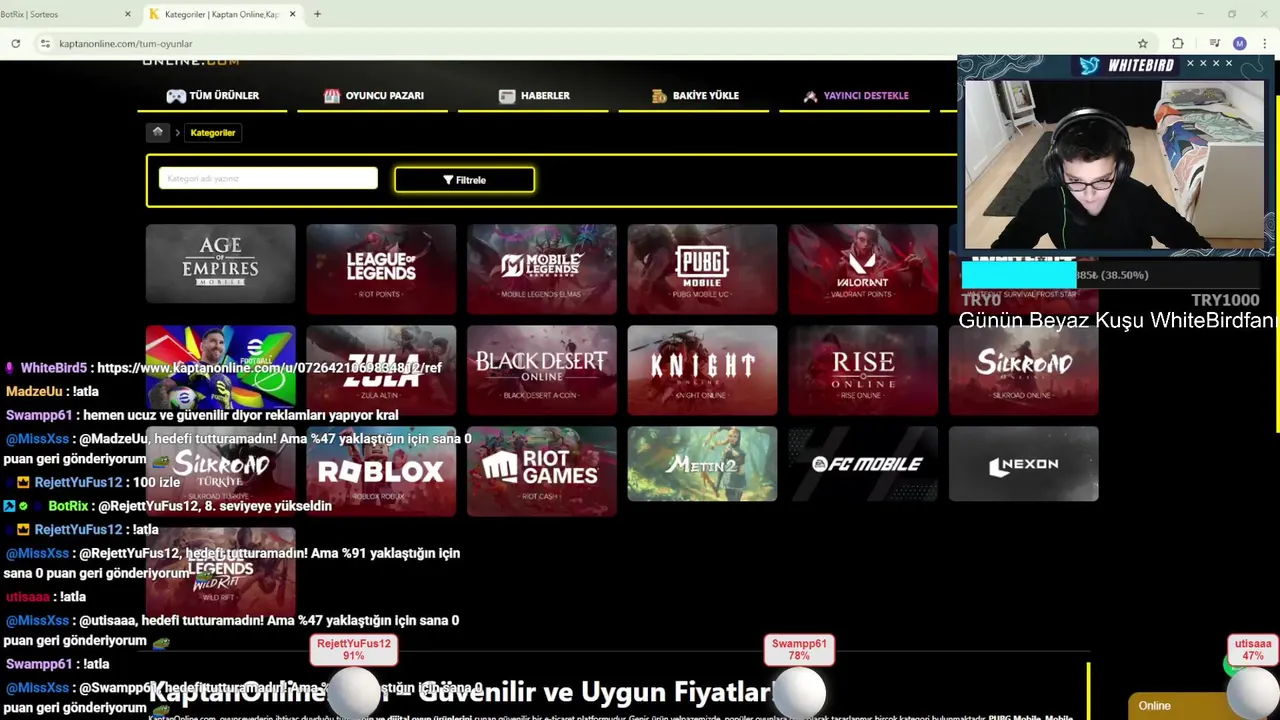The width and height of the screenshot is (1280, 720).
Task: Open PUBG Mobile UC category
Action: click(x=702, y=269)
